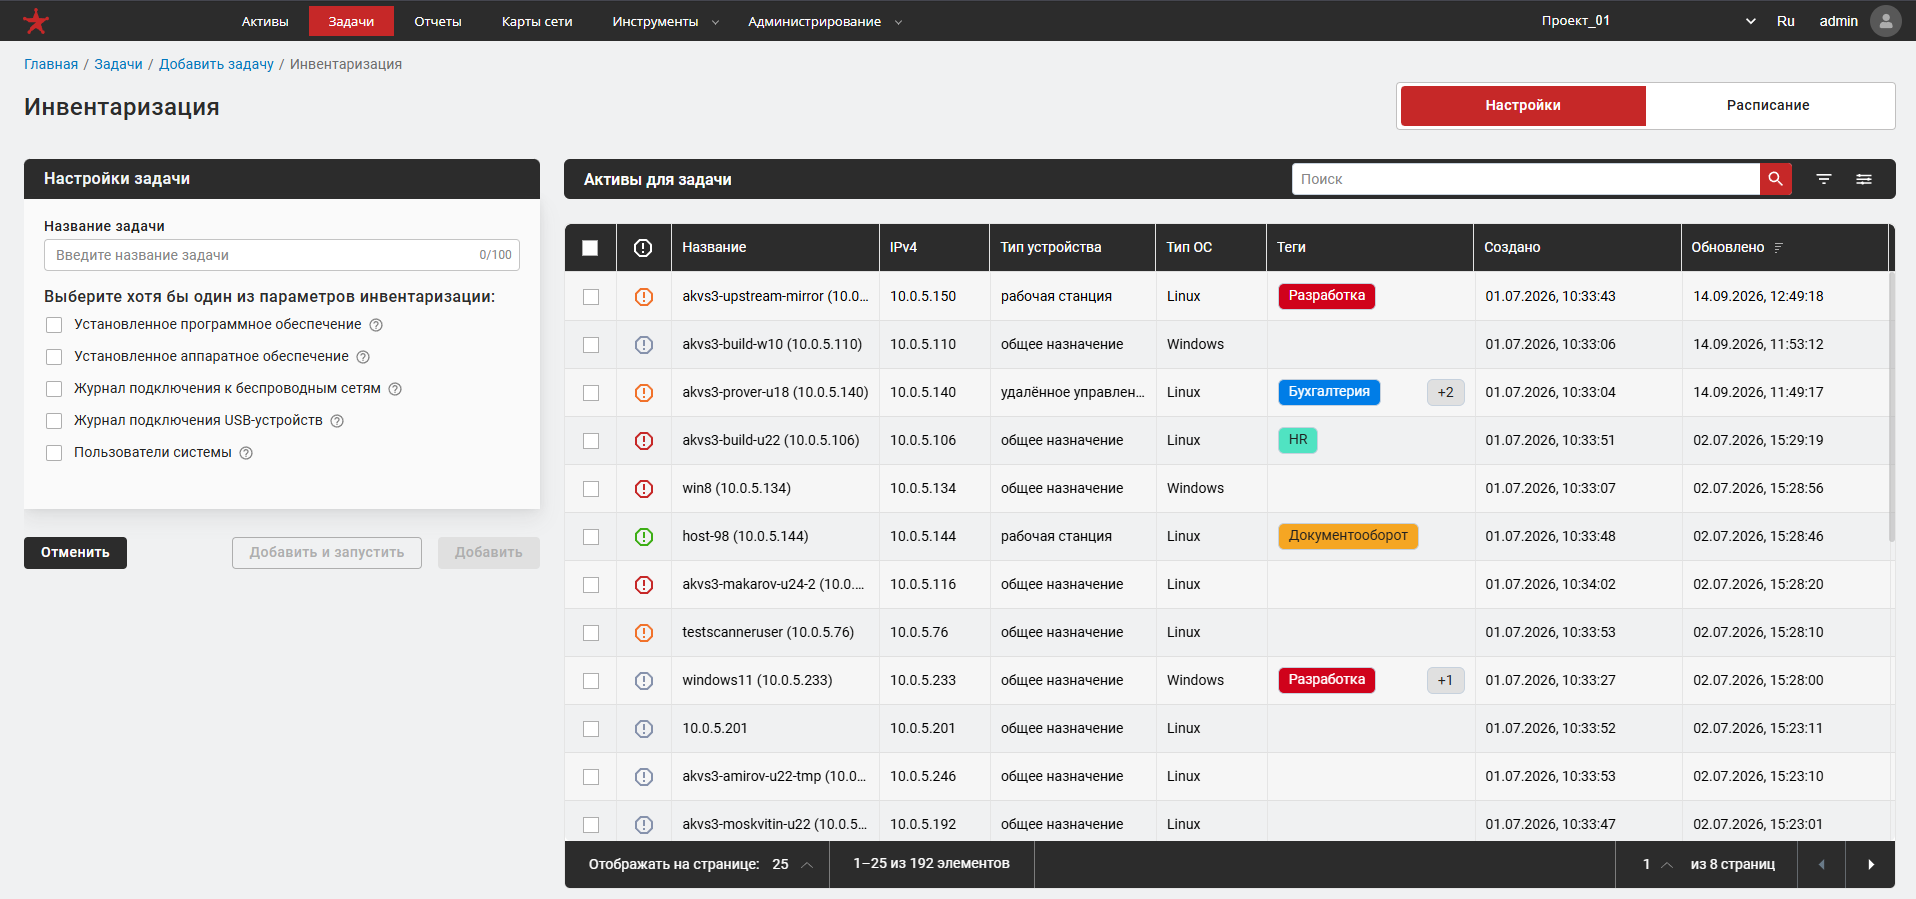Open the Проект_01 project selector
The image size is (1916, 899).
coord(1648,21)
